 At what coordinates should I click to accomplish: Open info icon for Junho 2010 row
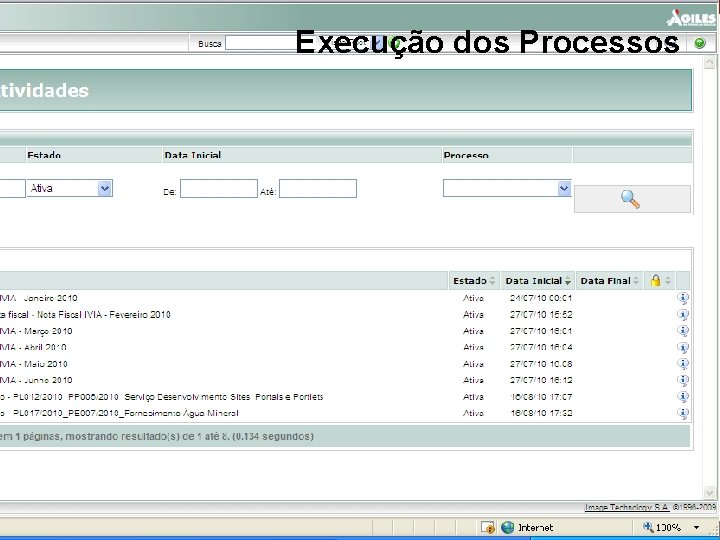coord(683,380)
